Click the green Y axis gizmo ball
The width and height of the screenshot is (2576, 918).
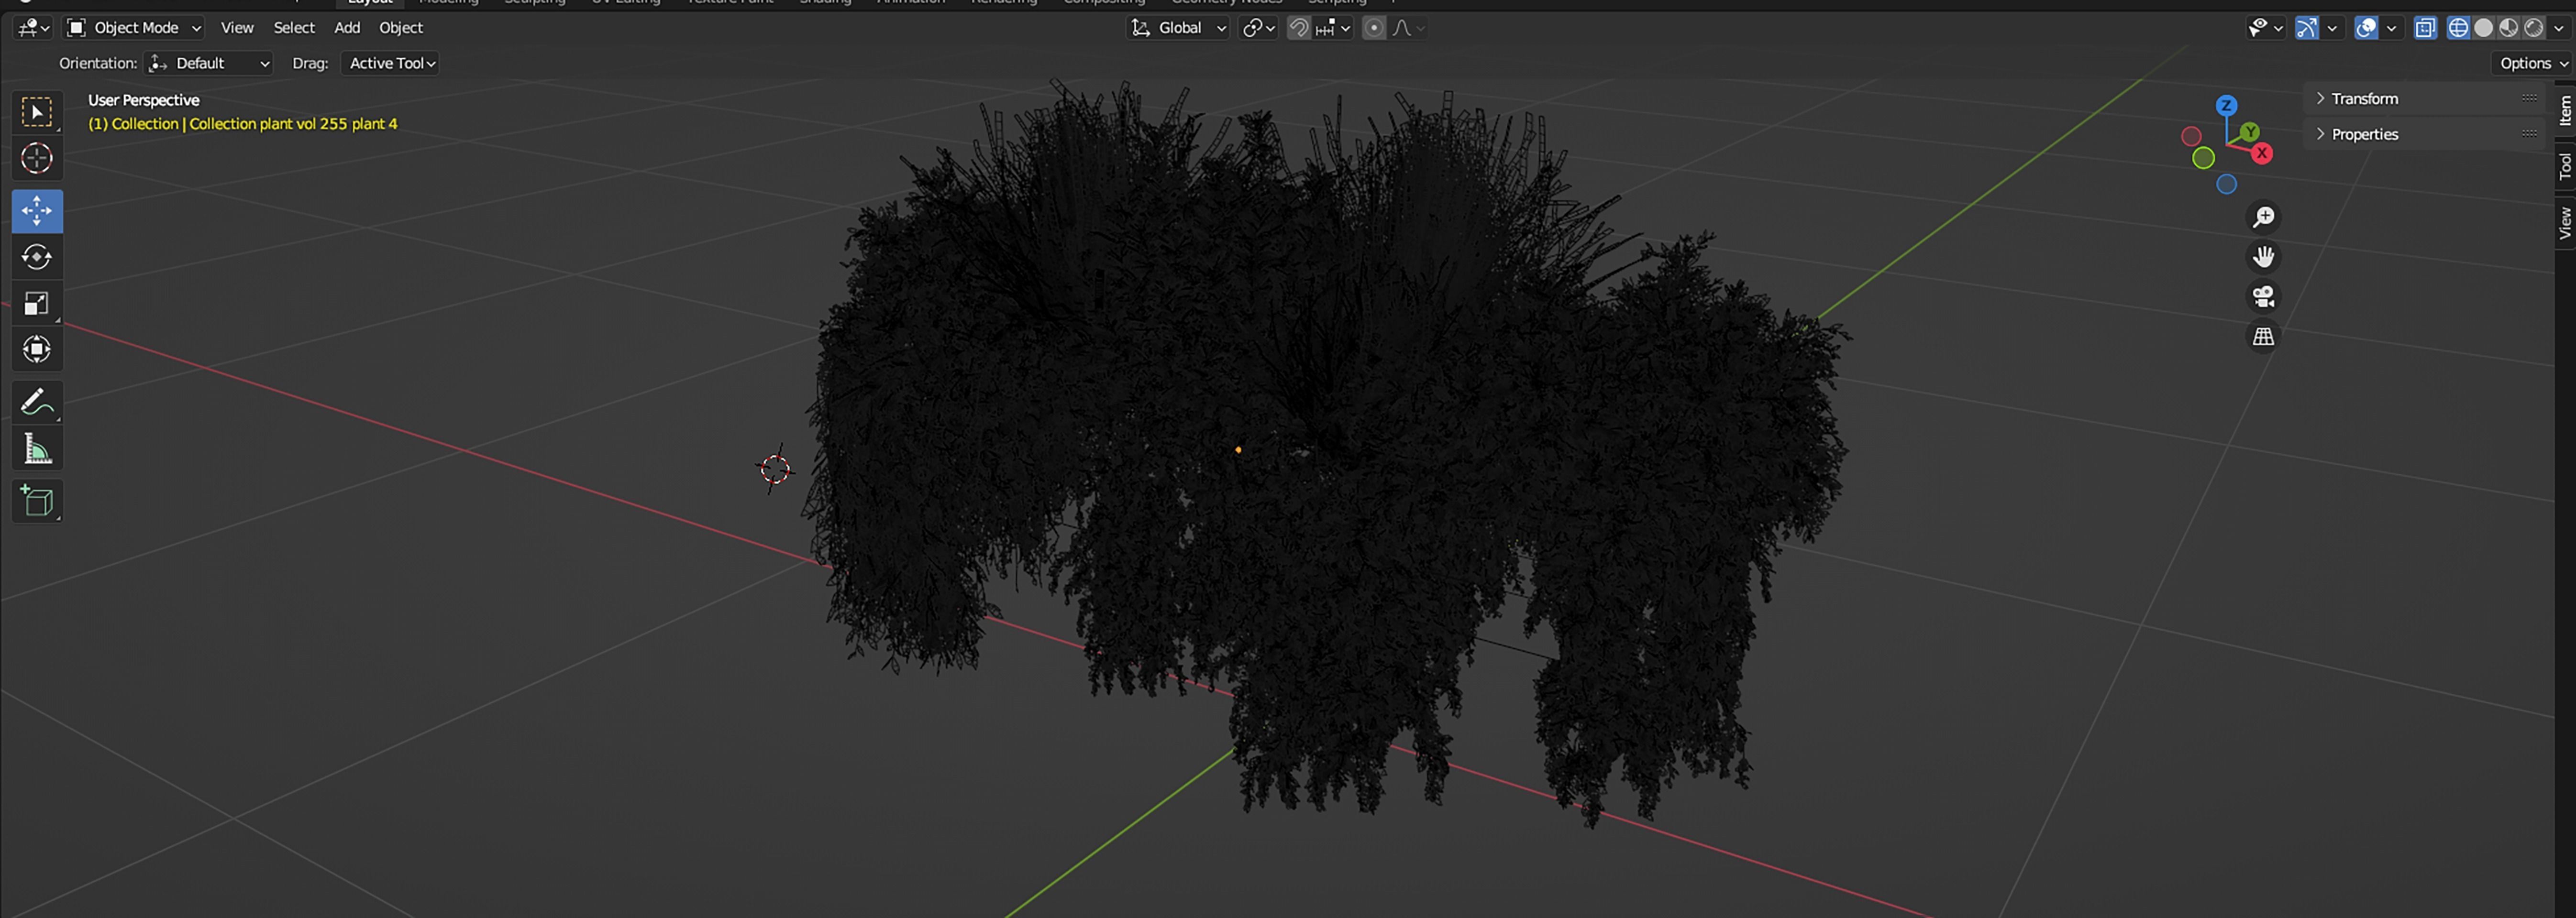(x=2250, y=131)
